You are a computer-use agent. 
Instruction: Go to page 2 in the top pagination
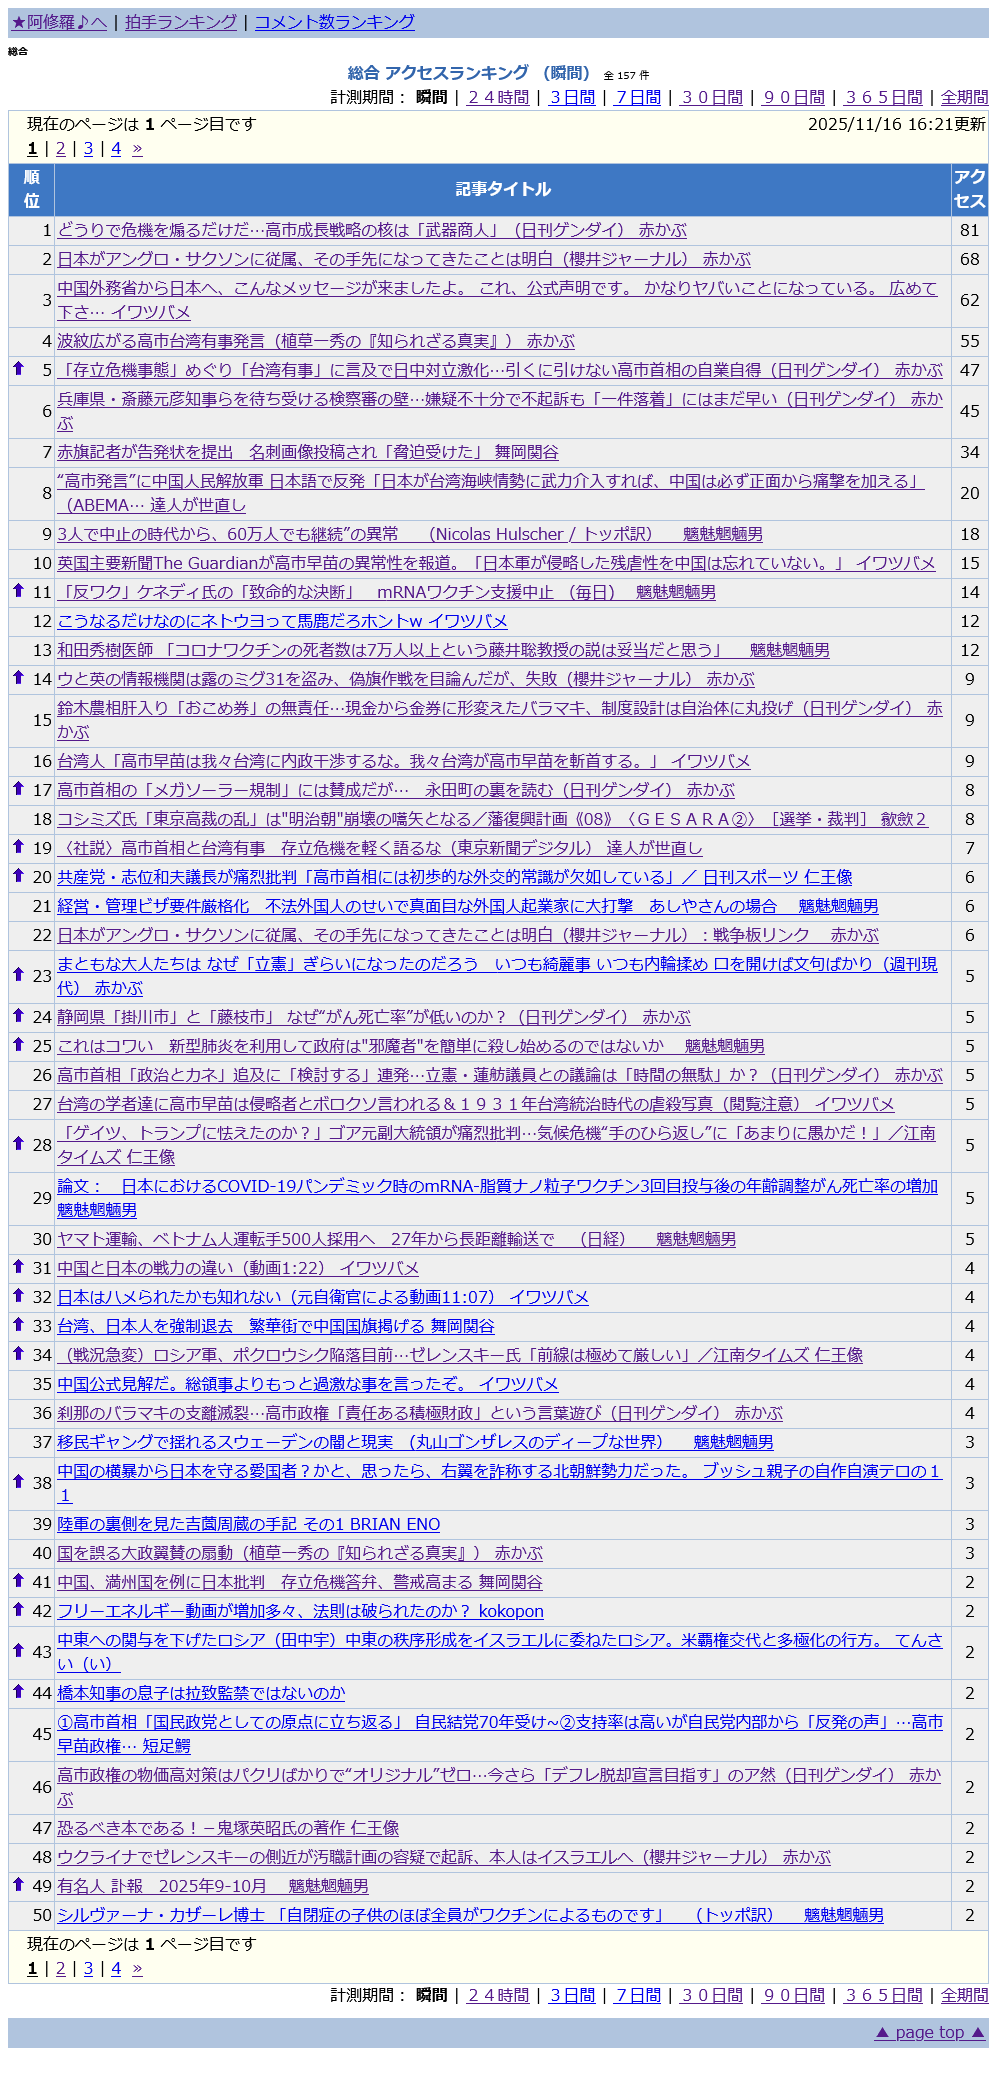60,149
